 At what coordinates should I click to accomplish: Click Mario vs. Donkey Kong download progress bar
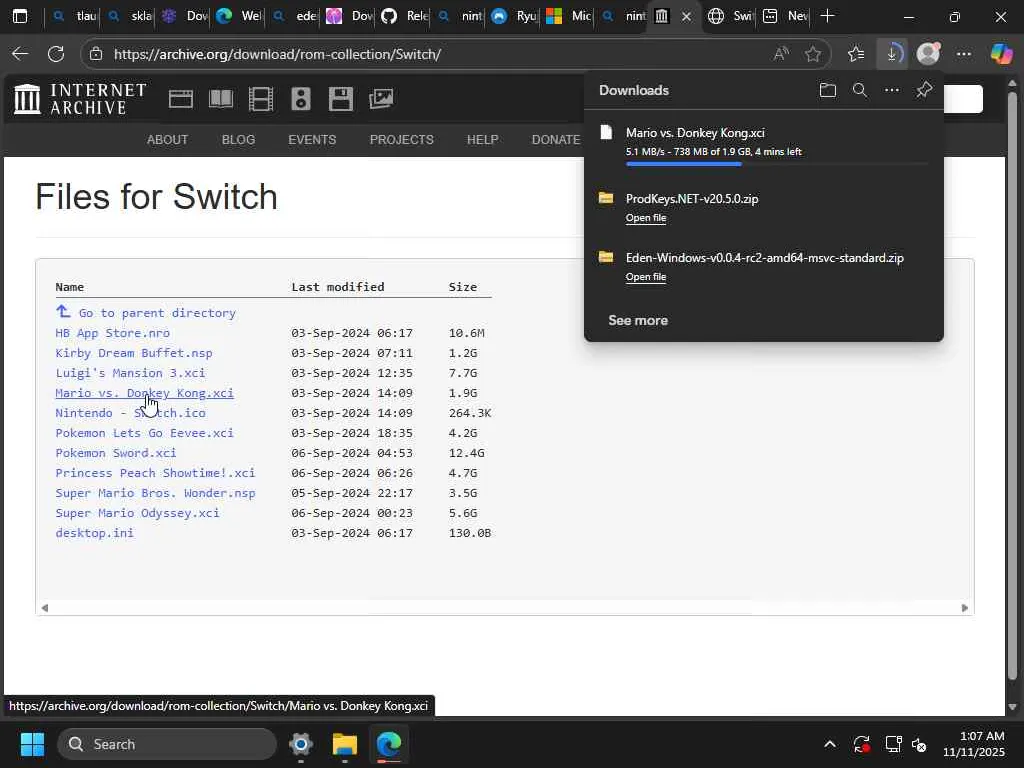click(777, 164)
